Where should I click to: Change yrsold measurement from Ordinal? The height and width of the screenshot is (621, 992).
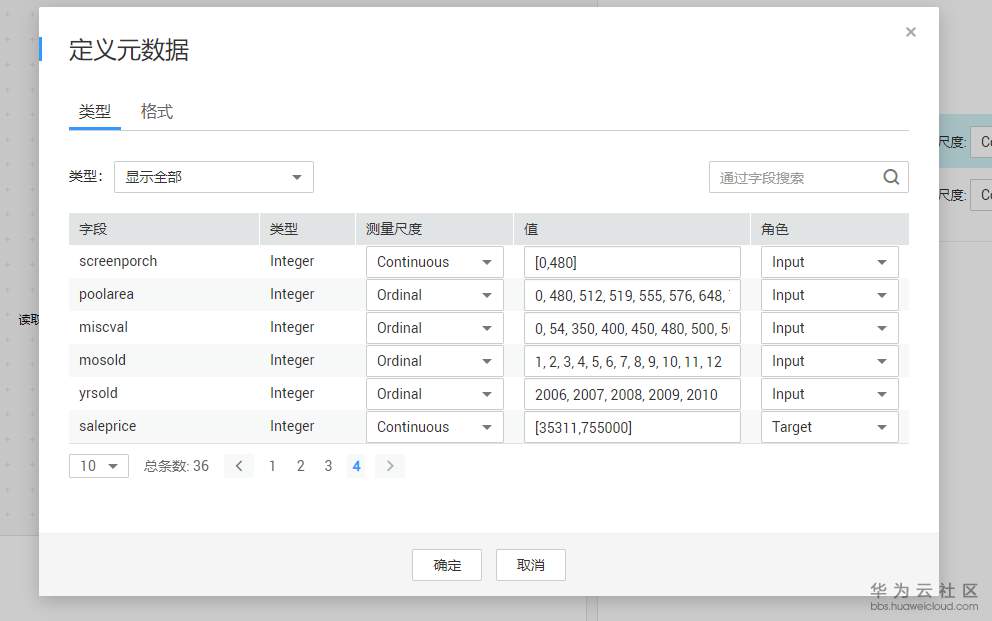click(x=434, y=394)
